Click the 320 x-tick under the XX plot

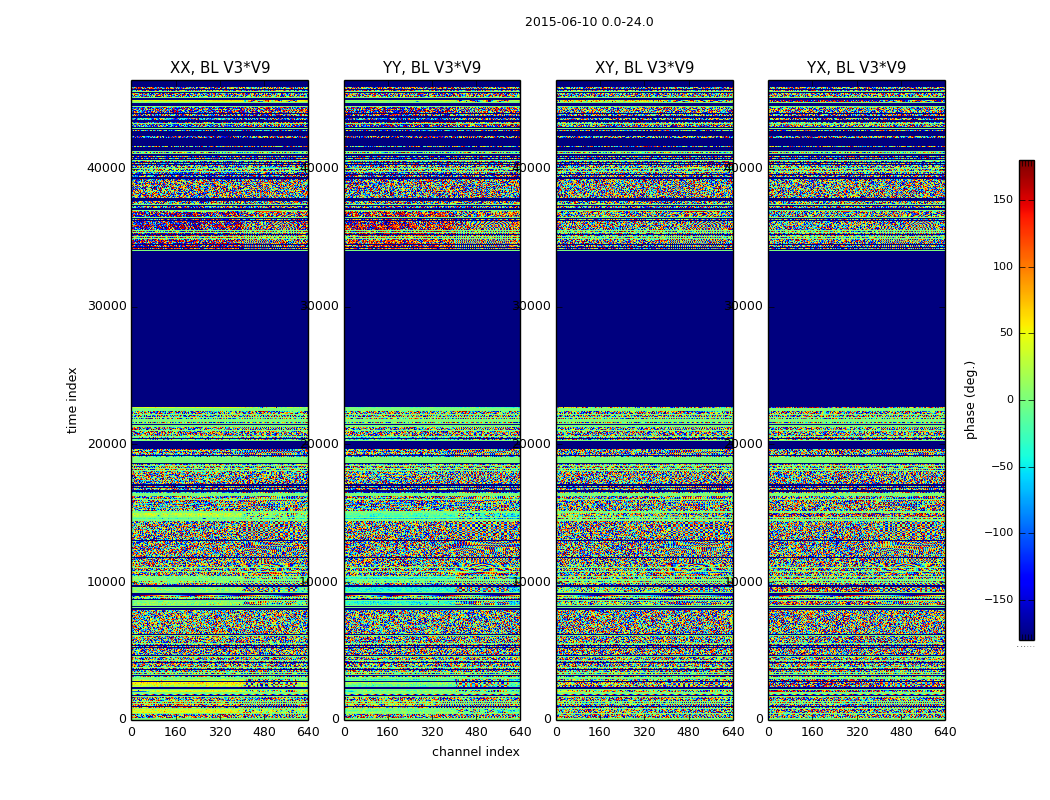tap(220, 732)
